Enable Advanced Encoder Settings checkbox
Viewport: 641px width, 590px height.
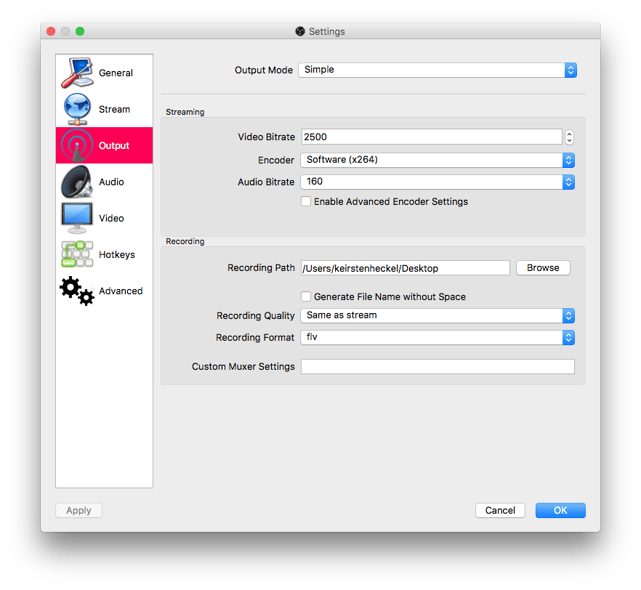[306, 202]
